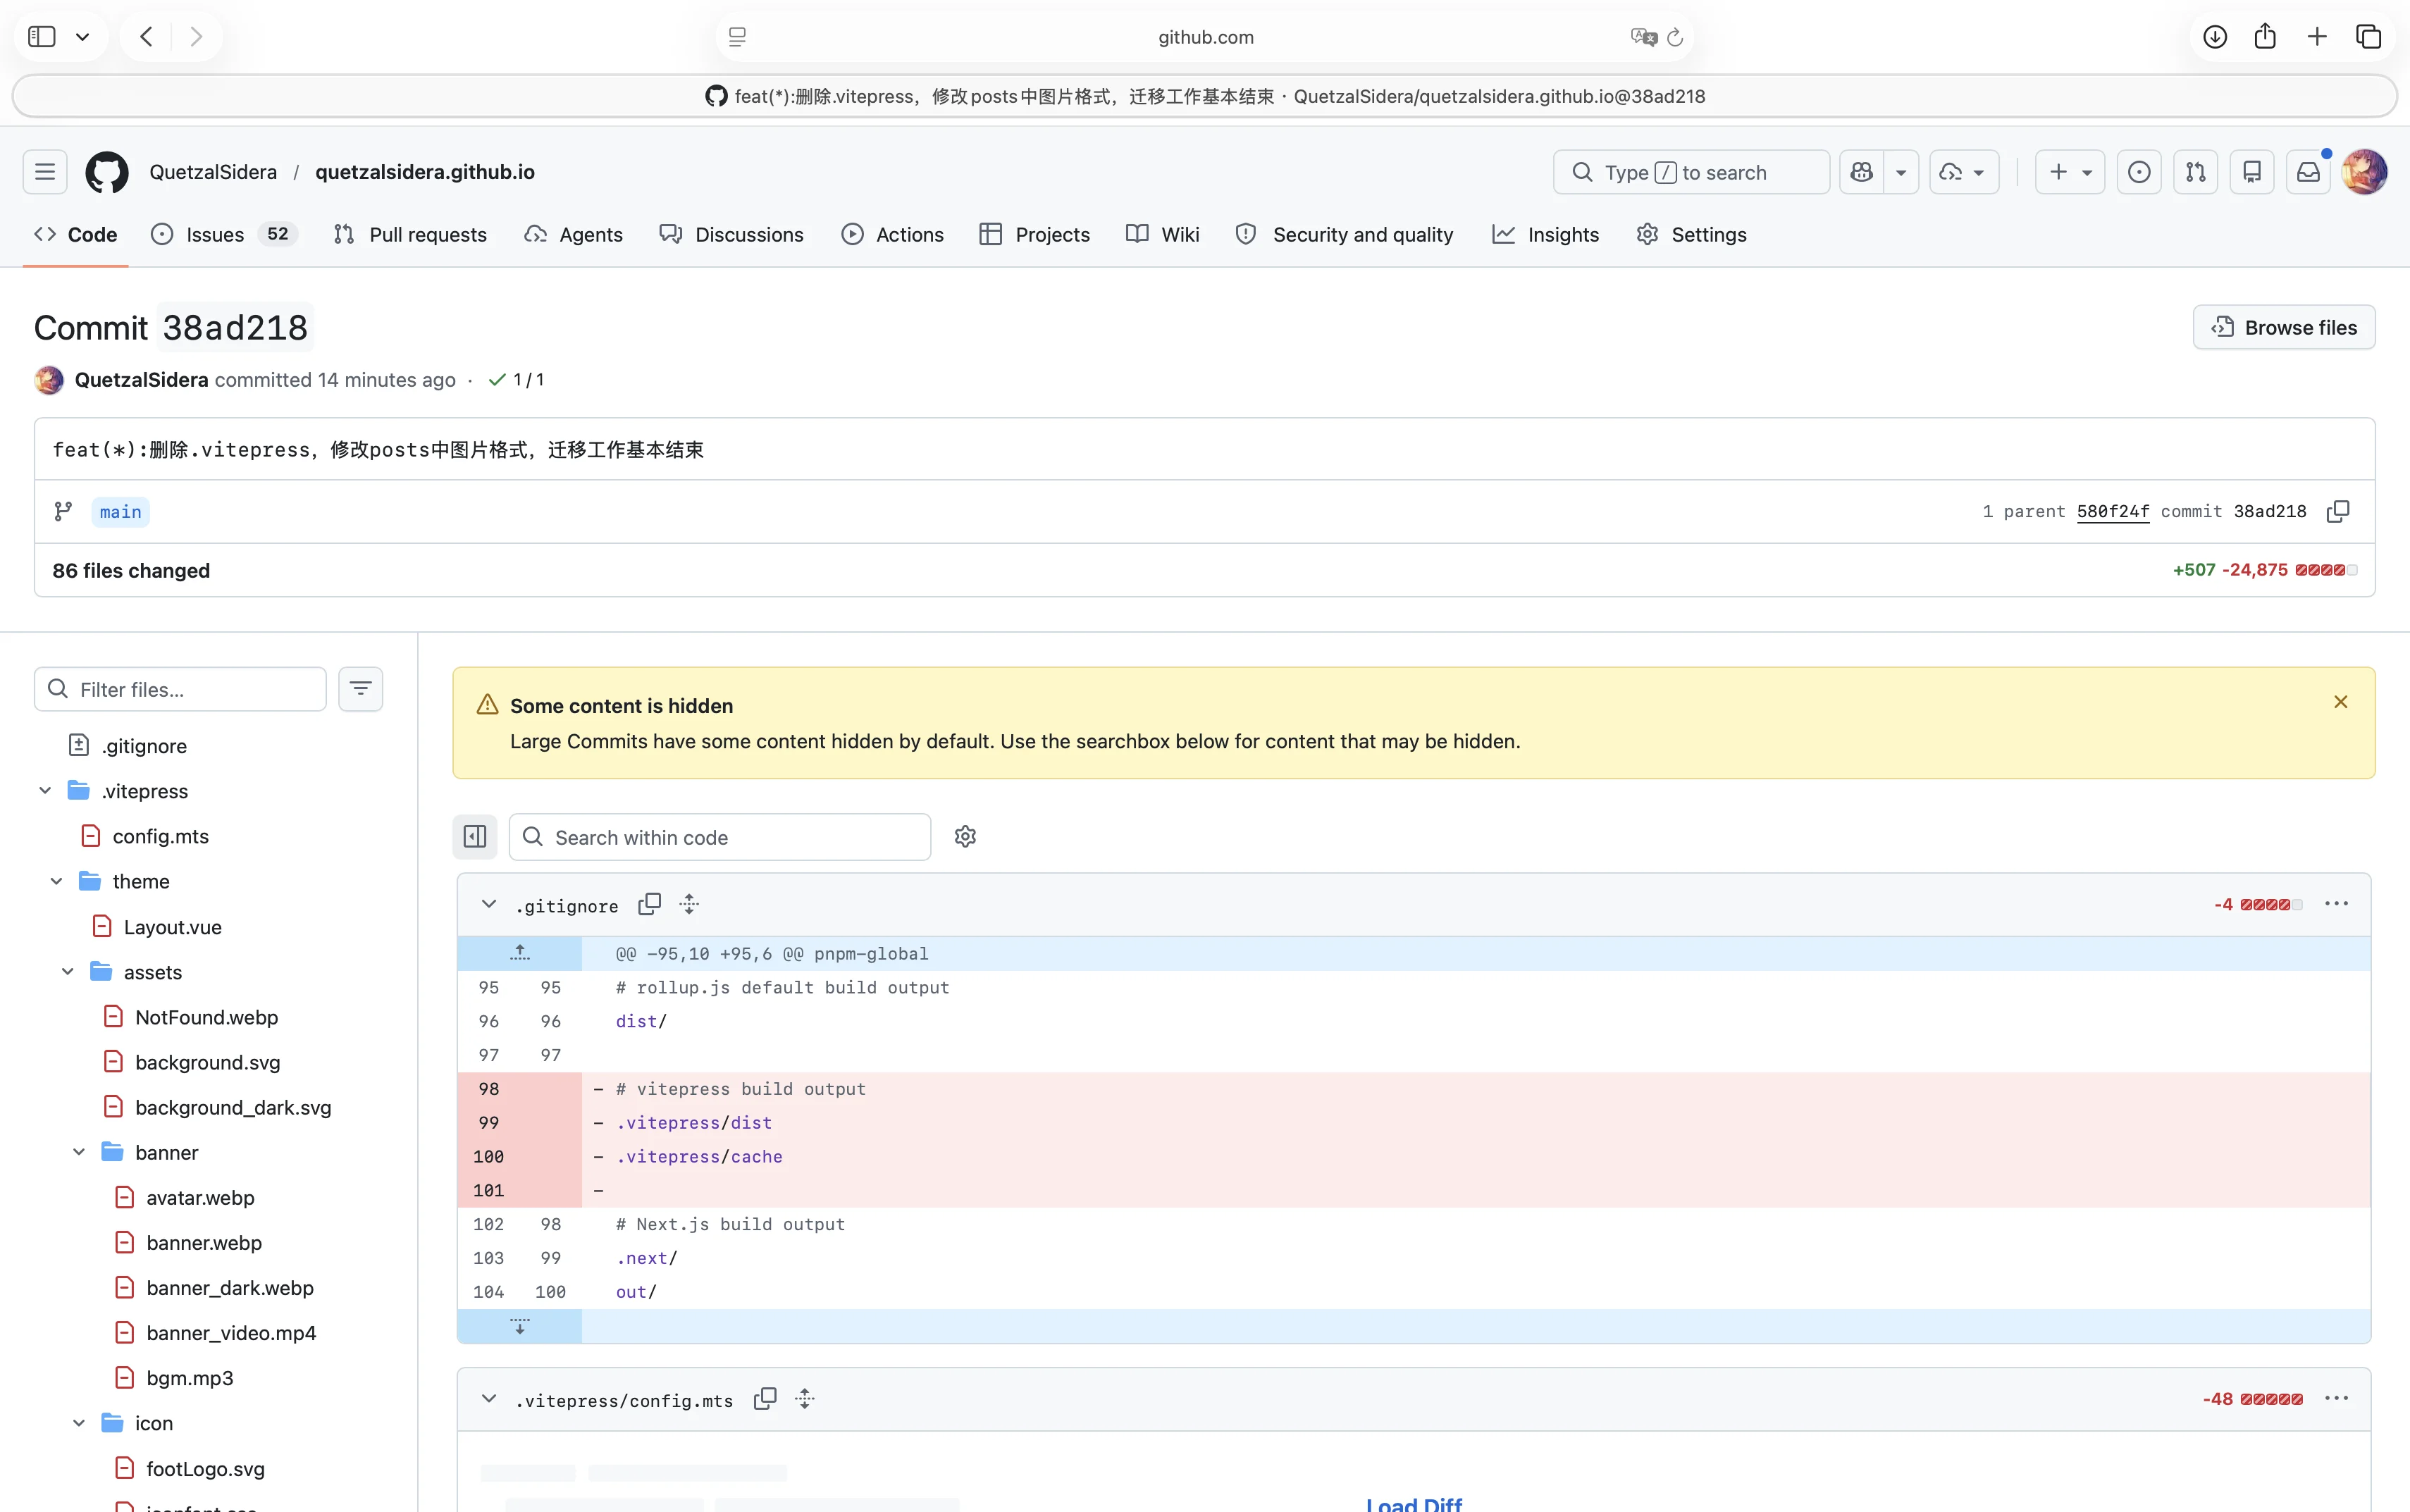The image size is (2410, 1512).
Task: Open parent commit 580f24f link
Action: [2112, 511]
